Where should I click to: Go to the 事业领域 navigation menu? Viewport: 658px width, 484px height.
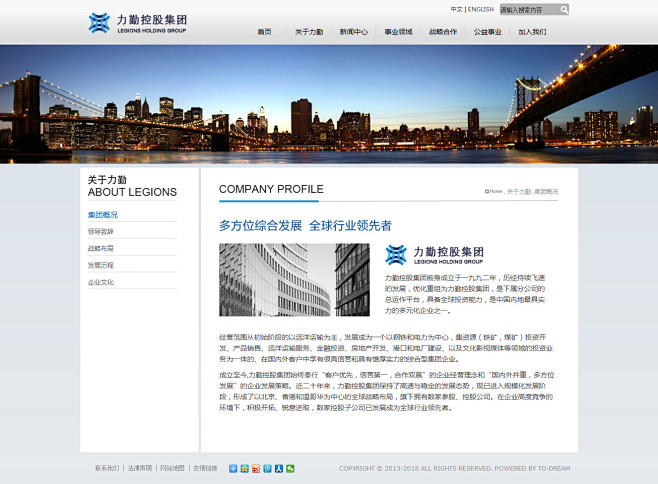(x=398, y=32)
